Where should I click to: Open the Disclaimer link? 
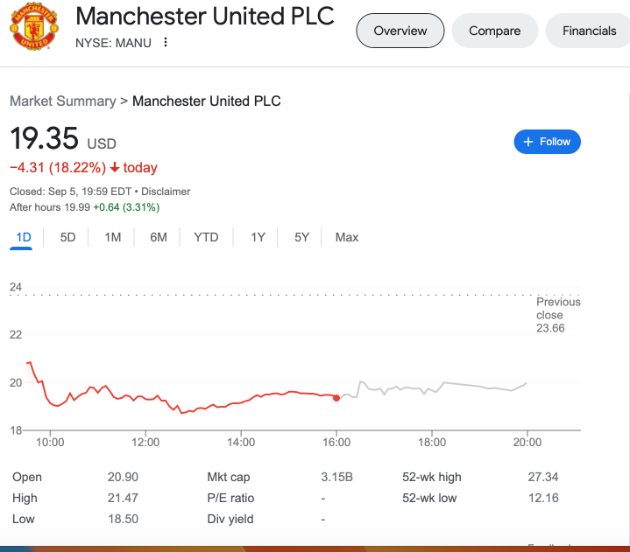pyautogui.click(x=166, y=191)
